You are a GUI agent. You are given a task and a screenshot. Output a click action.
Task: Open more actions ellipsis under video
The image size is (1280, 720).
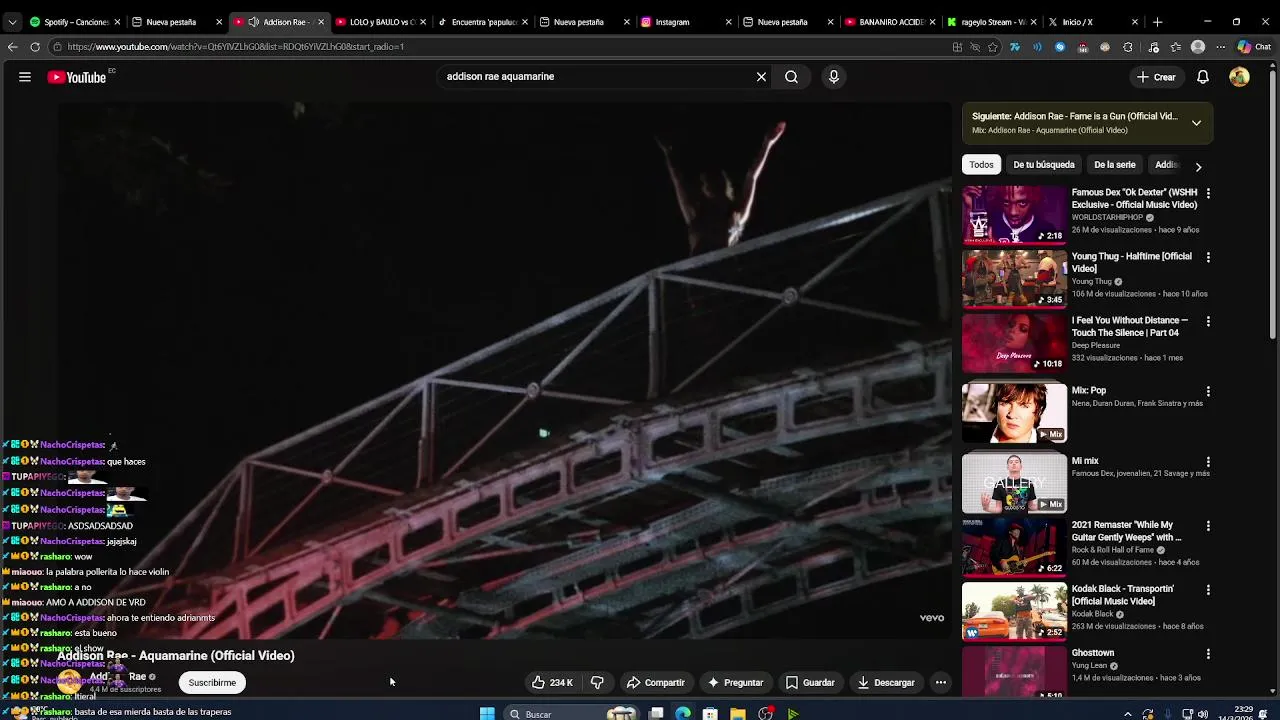click(940, 683)
